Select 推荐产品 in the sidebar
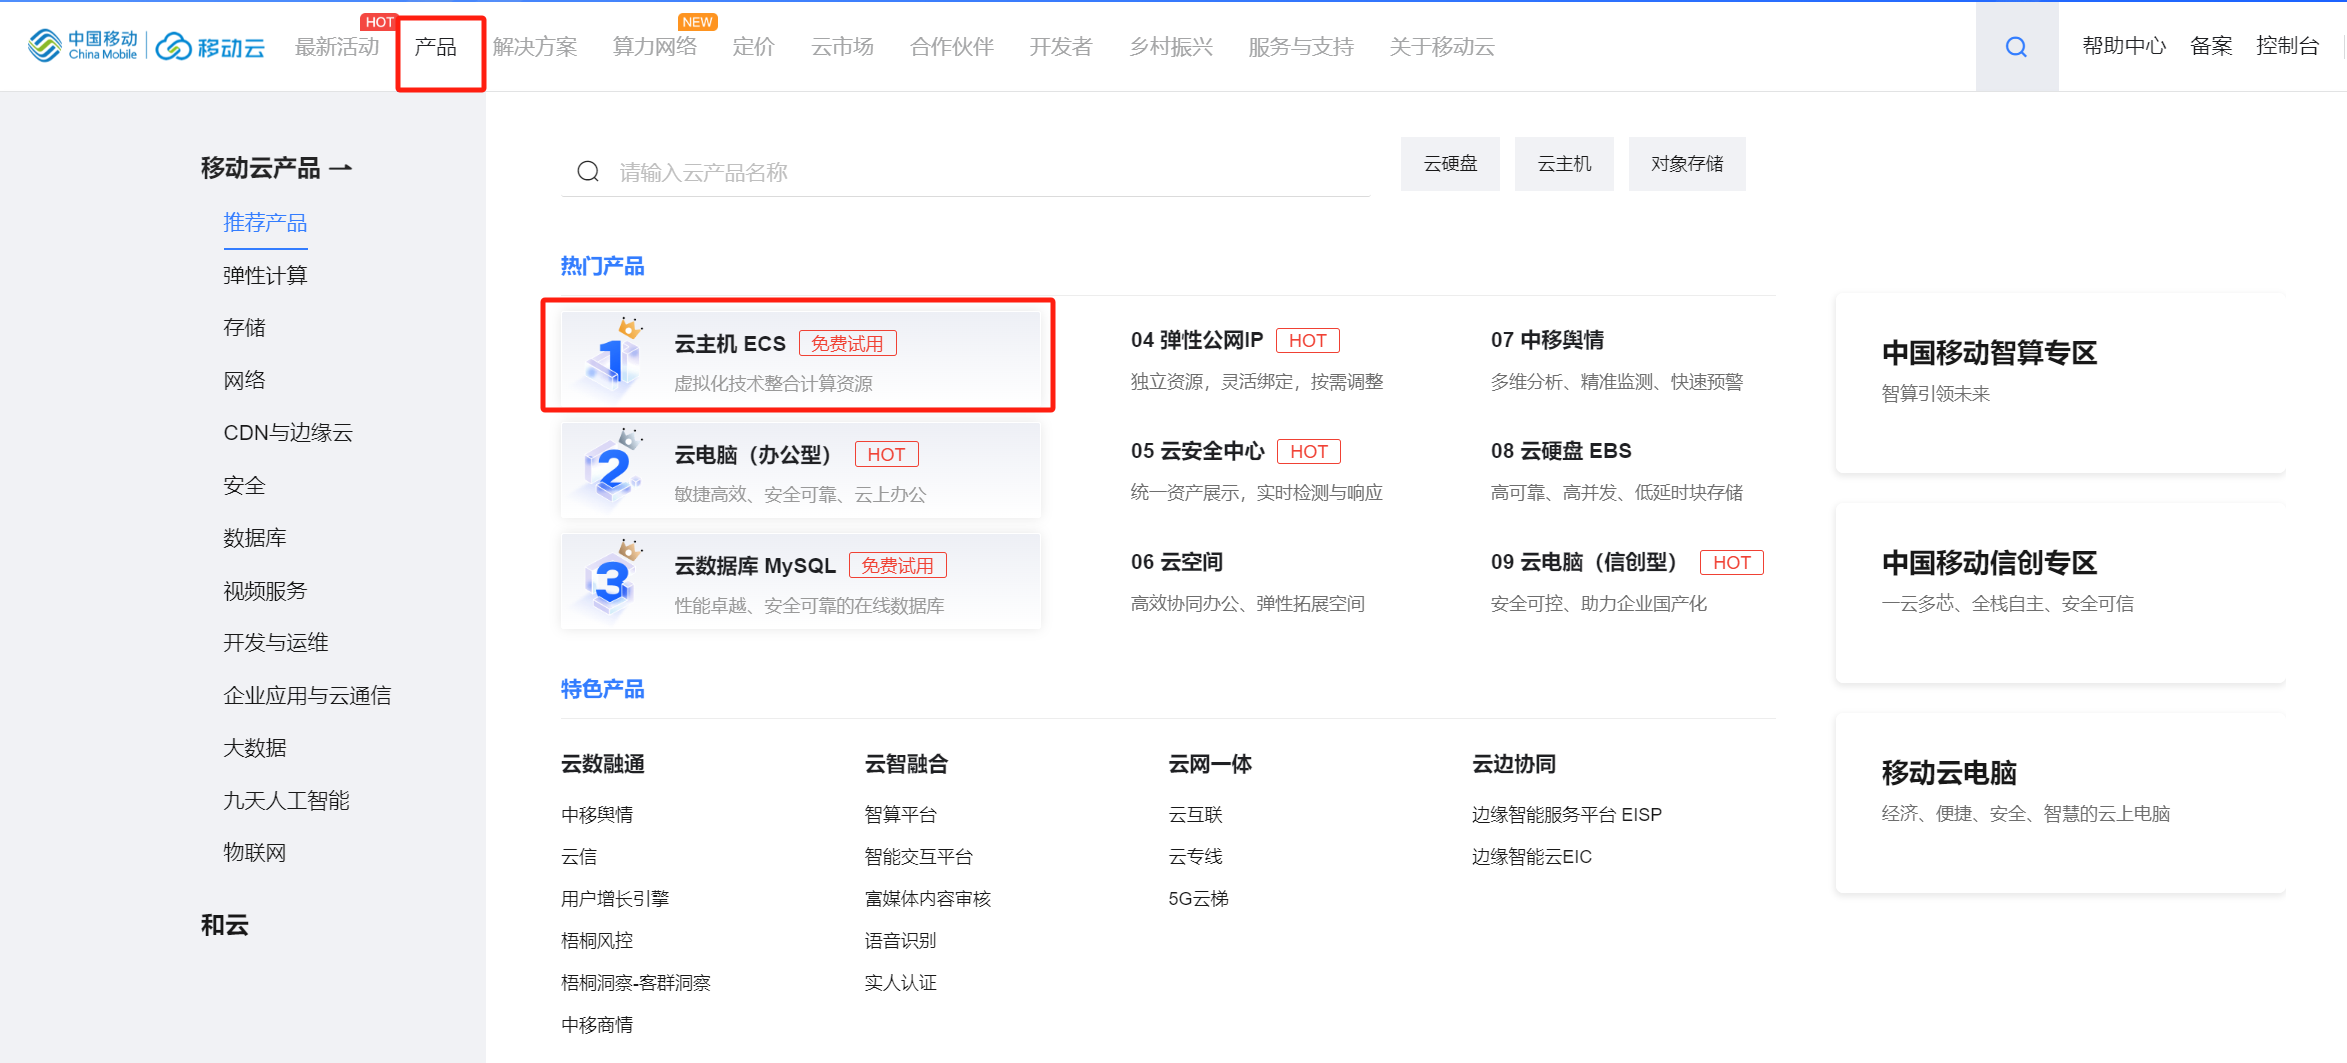The width and height of the screenshot is (2347, 1063). pyautogui.click(x=265, y=223)
